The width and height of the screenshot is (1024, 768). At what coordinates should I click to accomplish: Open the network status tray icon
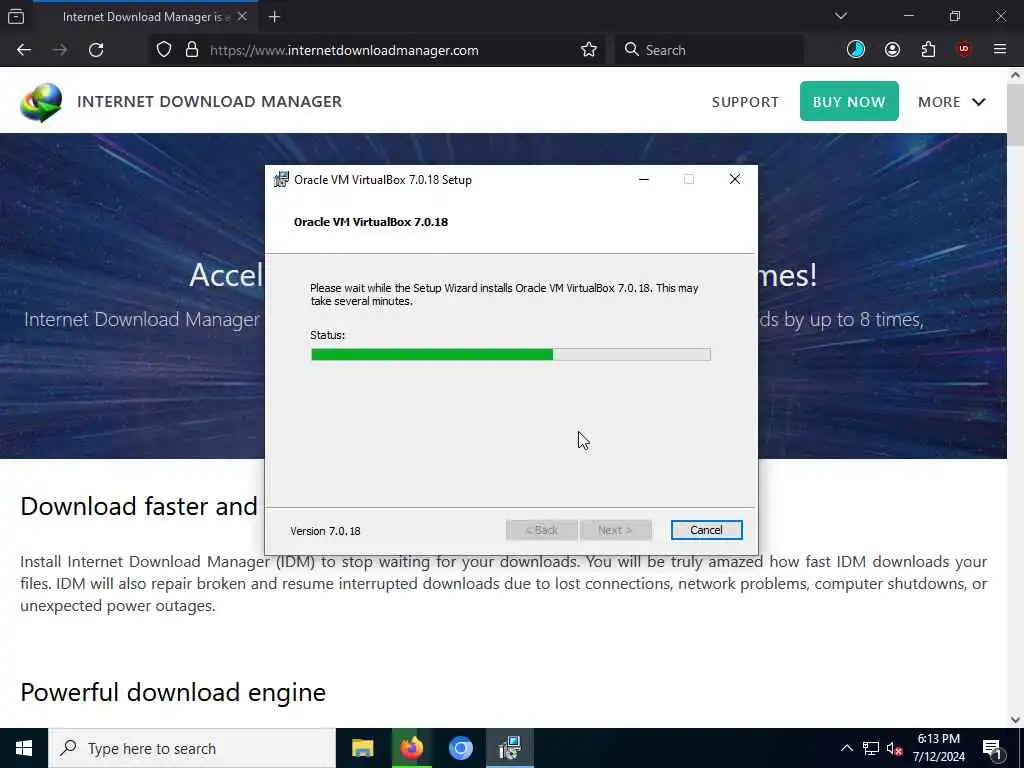pos(871,748)
